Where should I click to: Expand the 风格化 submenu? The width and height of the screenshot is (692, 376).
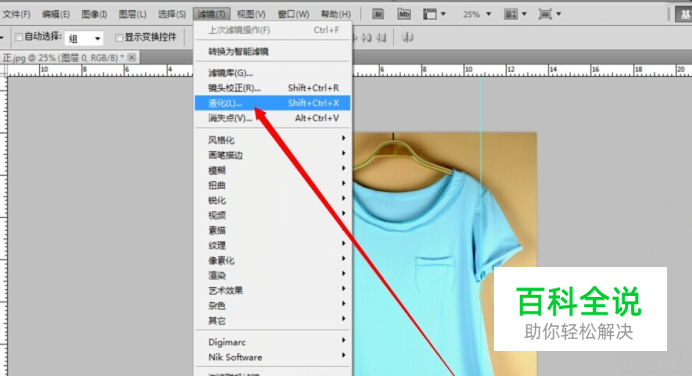tap(272, 140)
